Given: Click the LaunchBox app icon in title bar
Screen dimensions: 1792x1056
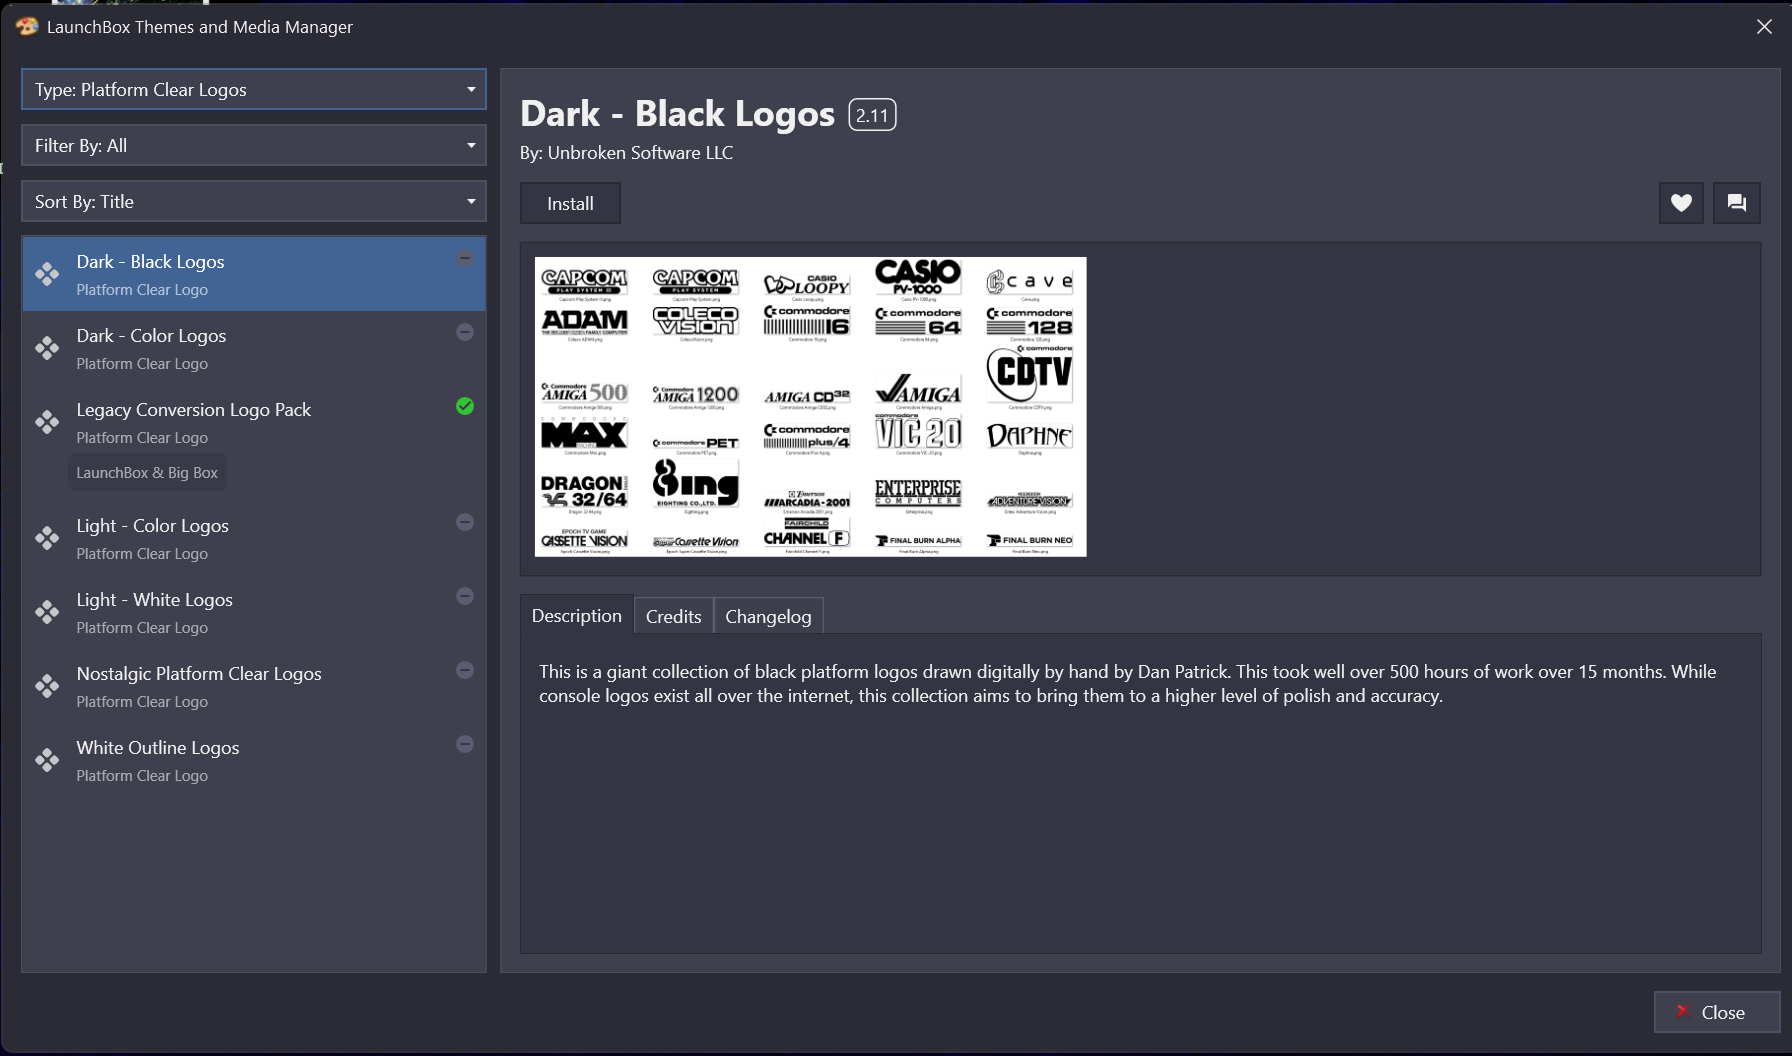Looking at the screenshot, I should pyautogui.click(x=27, y=26).
